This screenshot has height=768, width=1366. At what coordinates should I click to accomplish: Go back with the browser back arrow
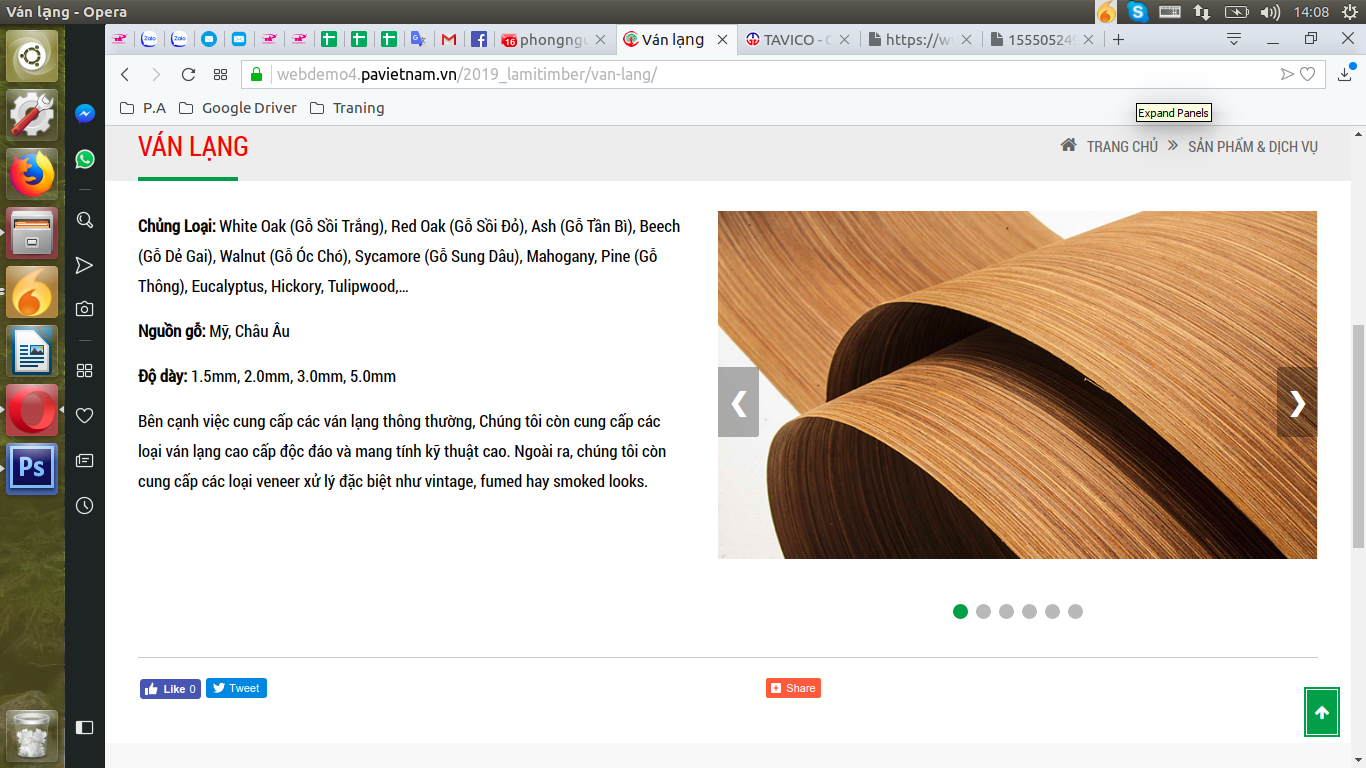(x=125, y=74)
